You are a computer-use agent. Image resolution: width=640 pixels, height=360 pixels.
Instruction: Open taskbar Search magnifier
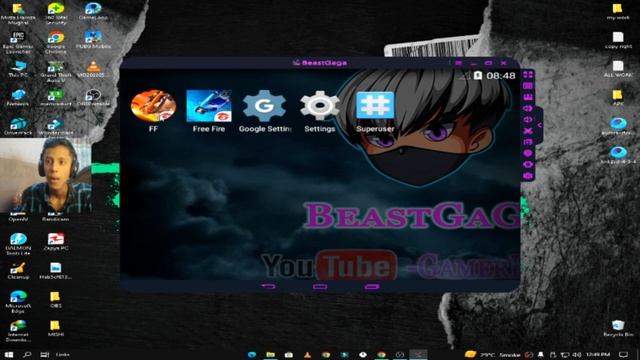(27, 355)
